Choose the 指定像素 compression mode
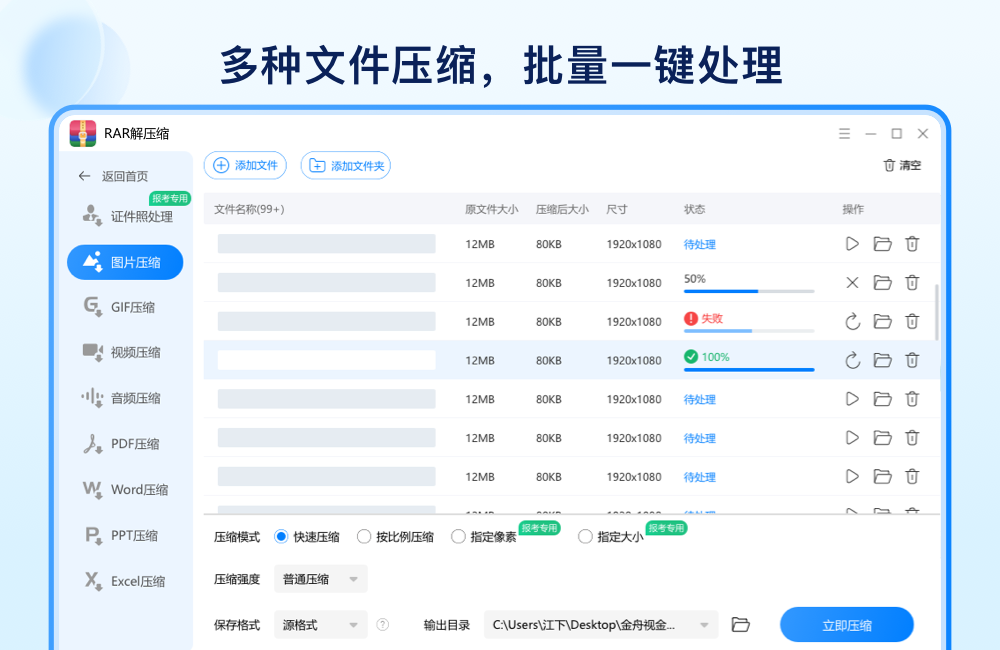 458,536
